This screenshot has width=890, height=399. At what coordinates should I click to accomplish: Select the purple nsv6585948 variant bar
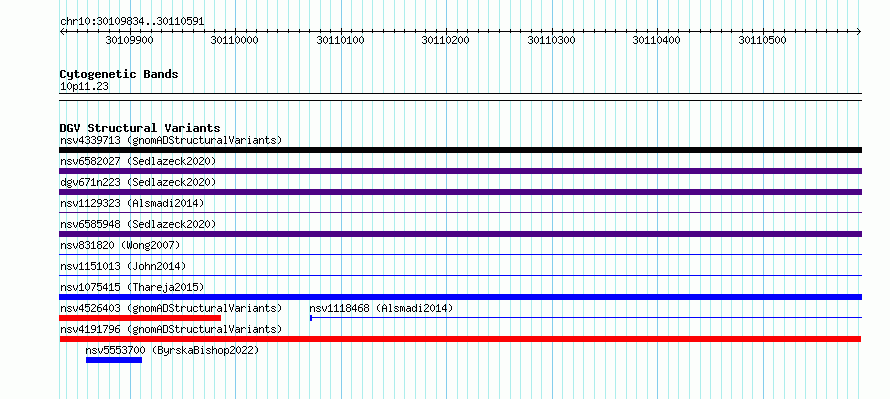click(460, 234)
